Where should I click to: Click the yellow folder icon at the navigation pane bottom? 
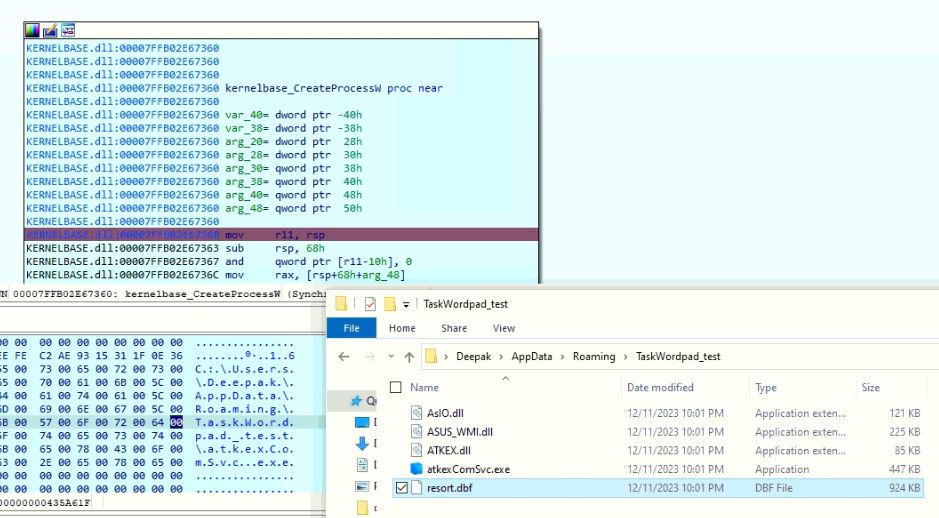(x=362, y=508)
